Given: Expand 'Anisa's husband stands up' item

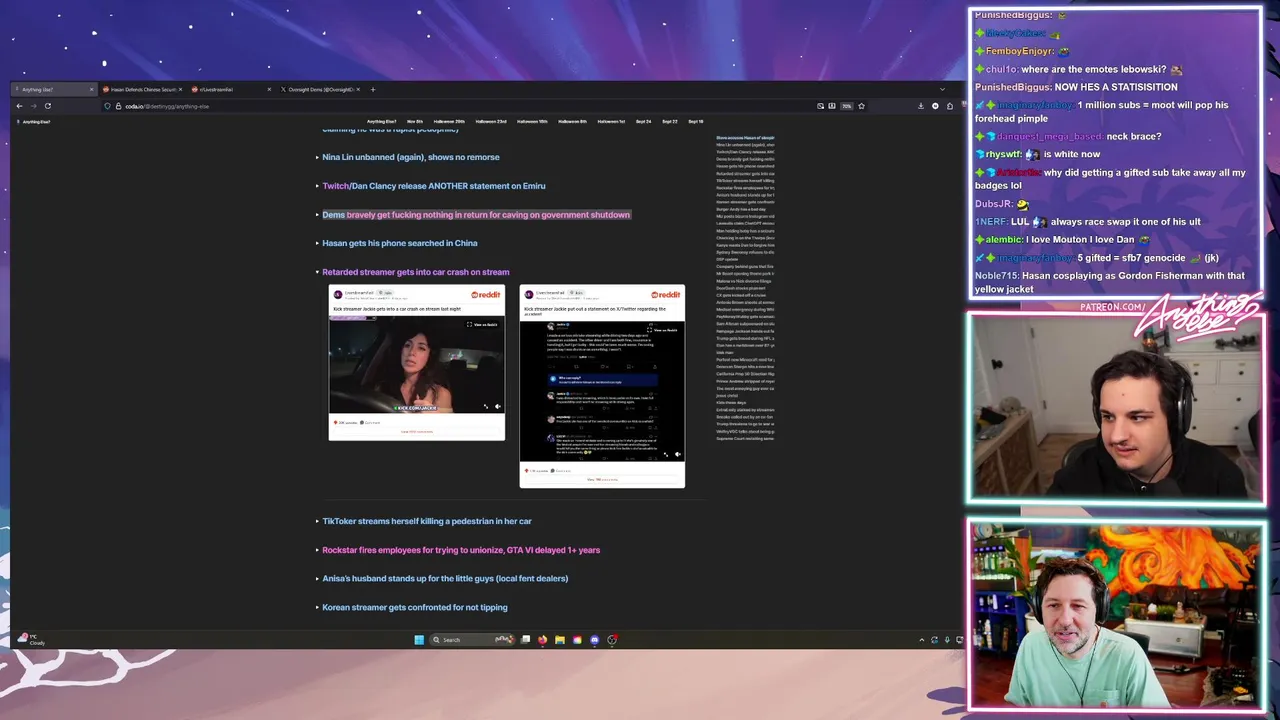Looking at the screenshot, I should 318,578.
